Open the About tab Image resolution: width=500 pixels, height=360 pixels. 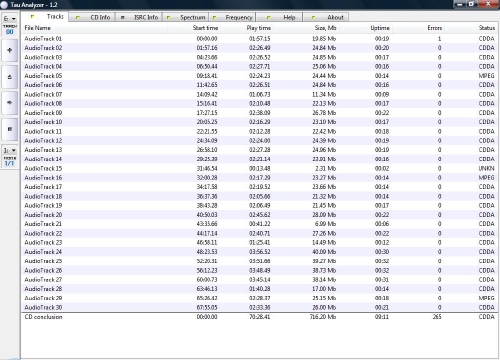point(326,17)
